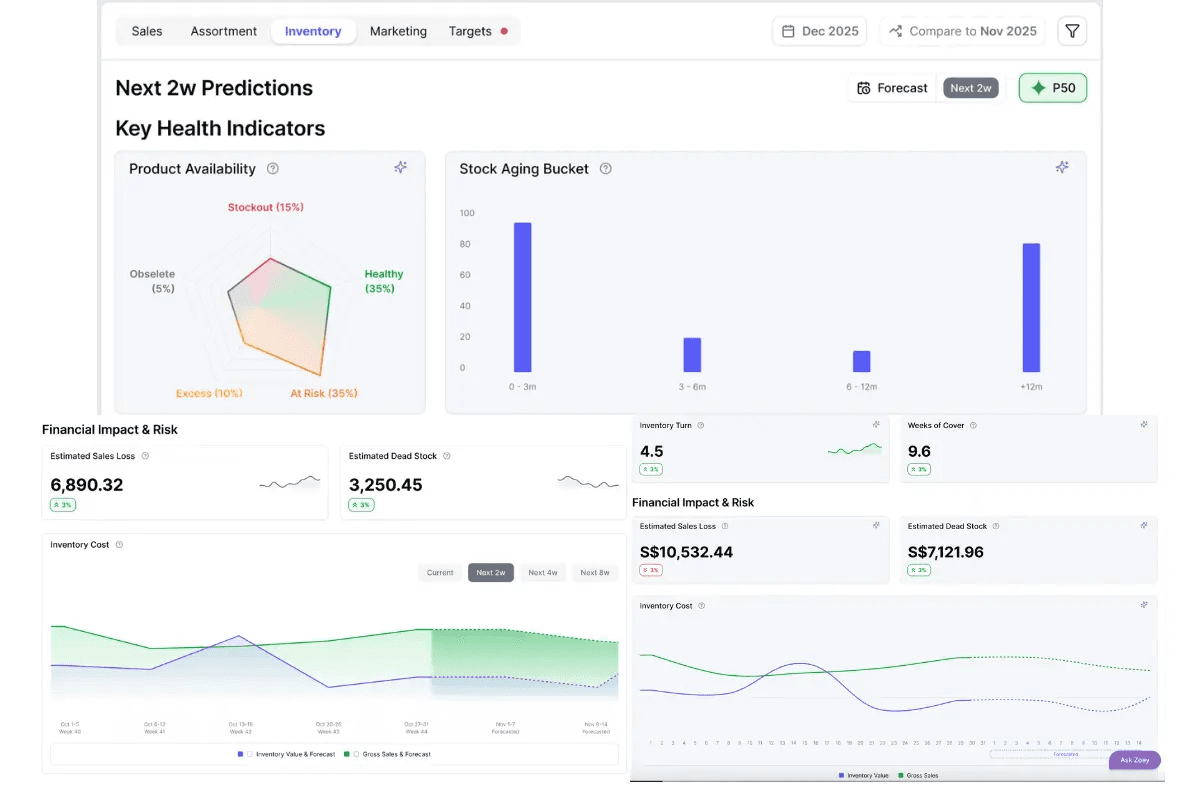The width and height of the screenshot is (1200, 800).
Task: Open the Ask Zoey assistant button
Action: point(1135,760)
